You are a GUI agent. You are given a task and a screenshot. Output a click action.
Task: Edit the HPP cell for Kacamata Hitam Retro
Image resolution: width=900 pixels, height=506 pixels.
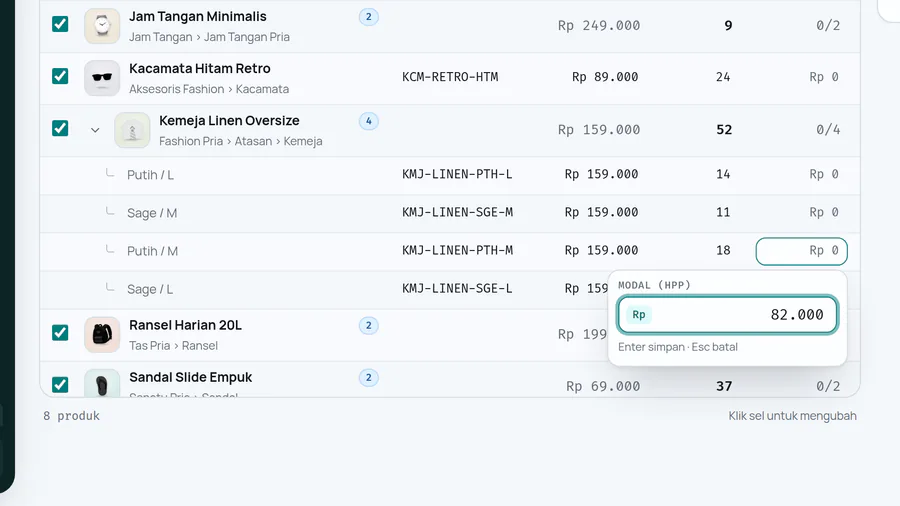[x=824, y=77]
